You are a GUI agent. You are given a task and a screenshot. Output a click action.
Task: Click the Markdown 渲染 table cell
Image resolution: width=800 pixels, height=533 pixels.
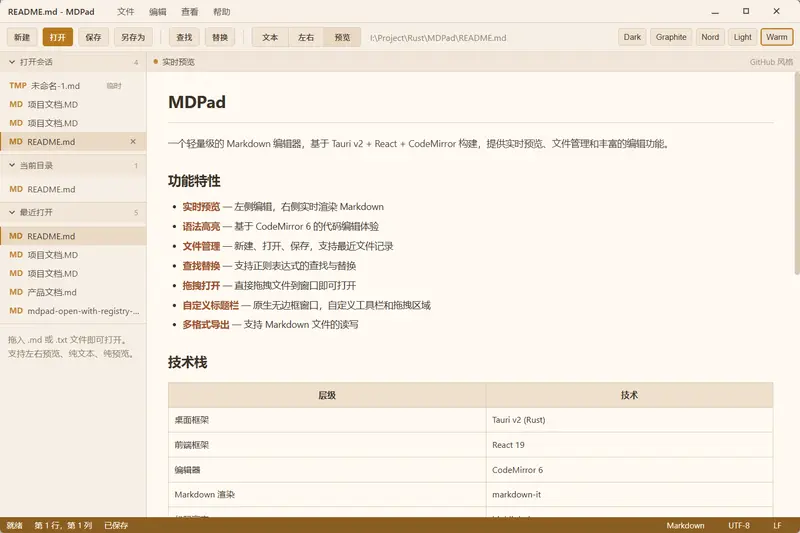pos(327,495)
